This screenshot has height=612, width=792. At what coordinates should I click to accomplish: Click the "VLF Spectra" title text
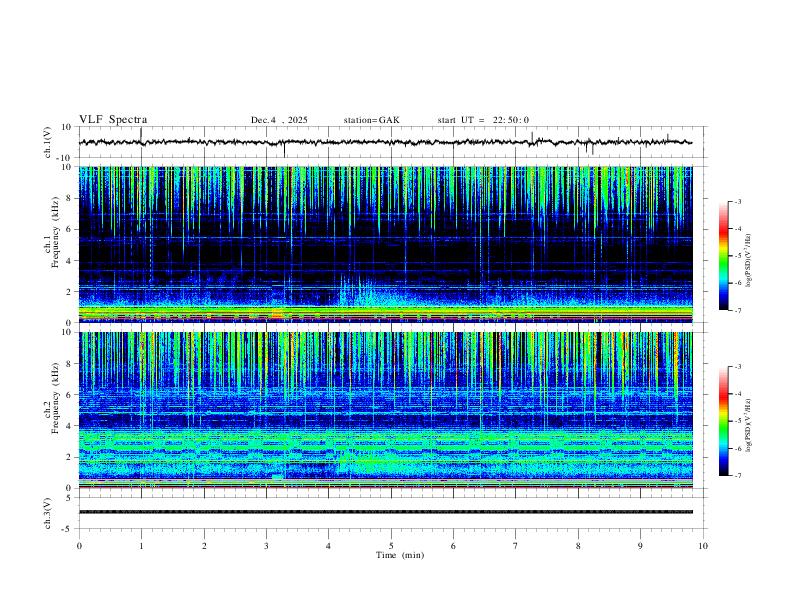pyautogui.click(x=113, y=120)
